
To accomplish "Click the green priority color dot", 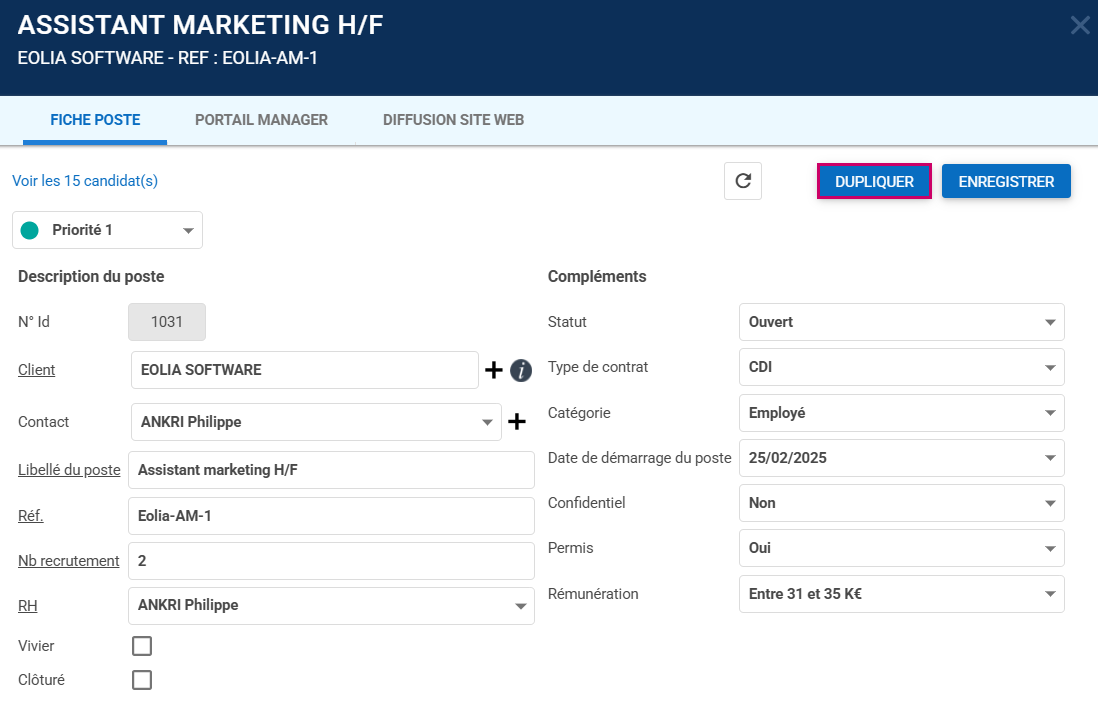I will tap(30, 230).
